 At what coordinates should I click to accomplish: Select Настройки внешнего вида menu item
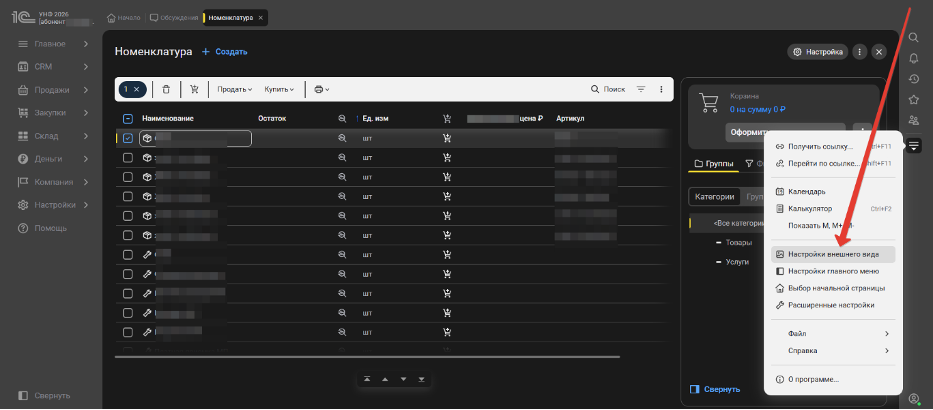tap(834, 254)
